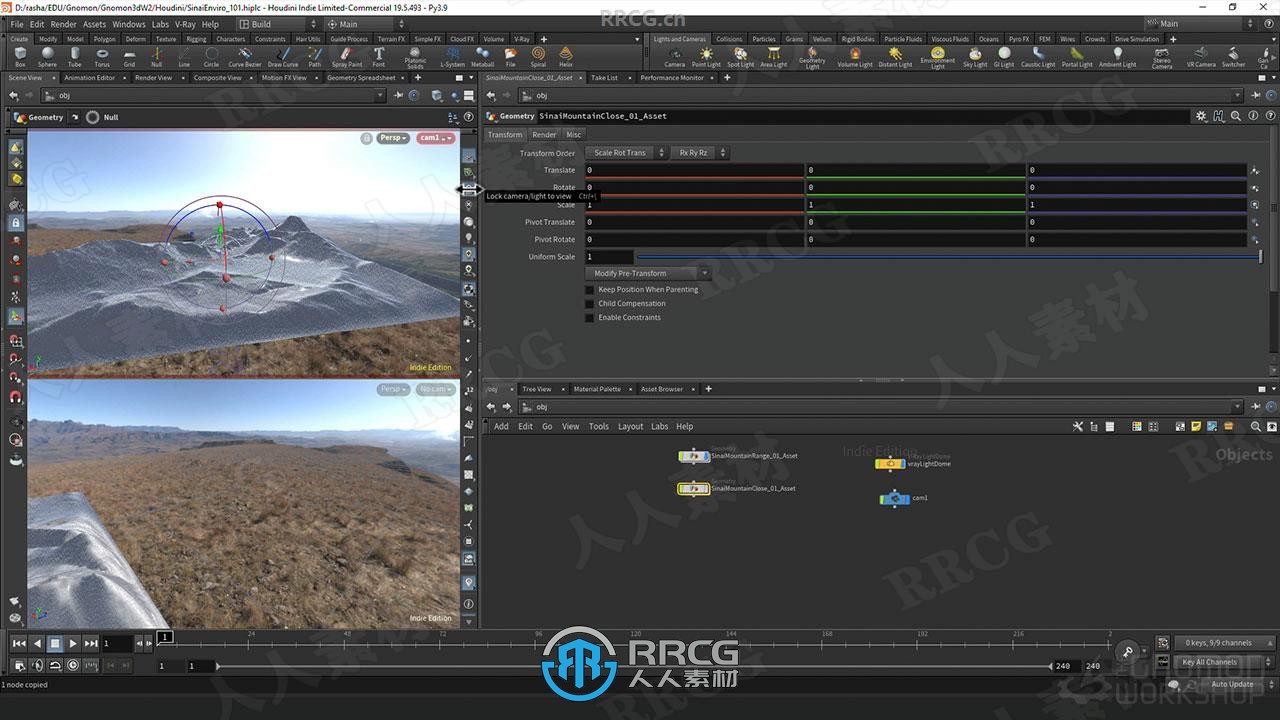Open the File menu

[17, 24]
